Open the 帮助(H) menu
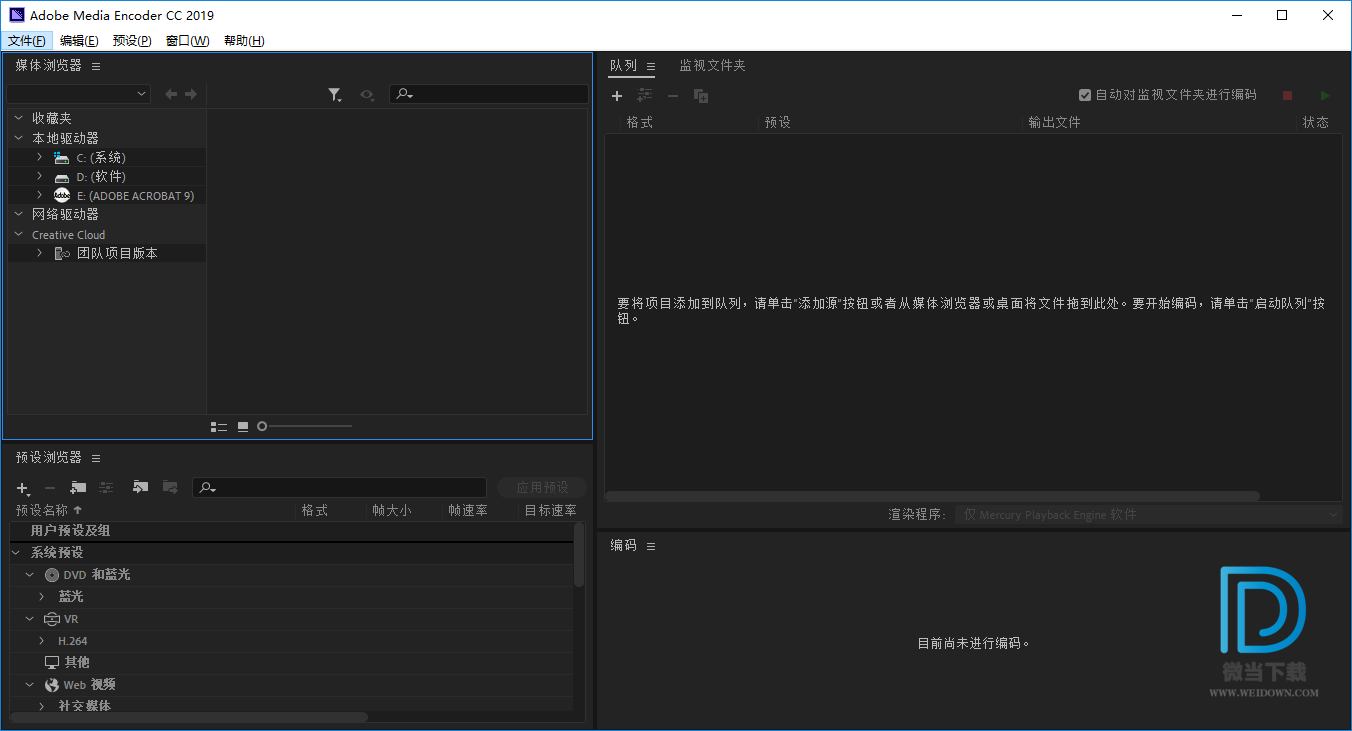The height and width of the screenshot is (731, 1352). (x=244, y=41)
